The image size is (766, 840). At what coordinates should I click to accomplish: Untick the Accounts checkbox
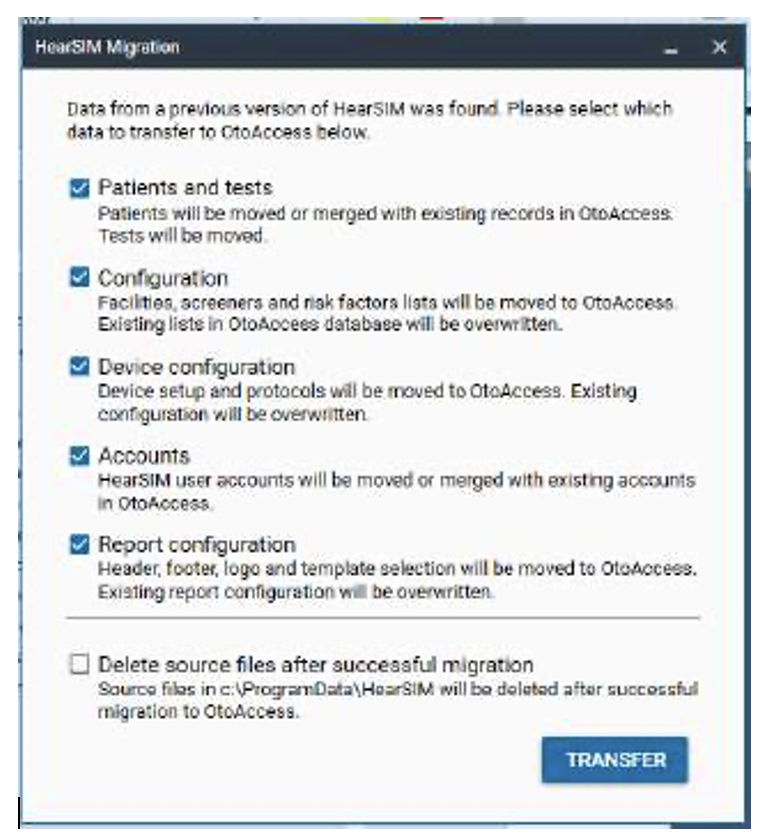pyautogui.click(x=80, y=456)
